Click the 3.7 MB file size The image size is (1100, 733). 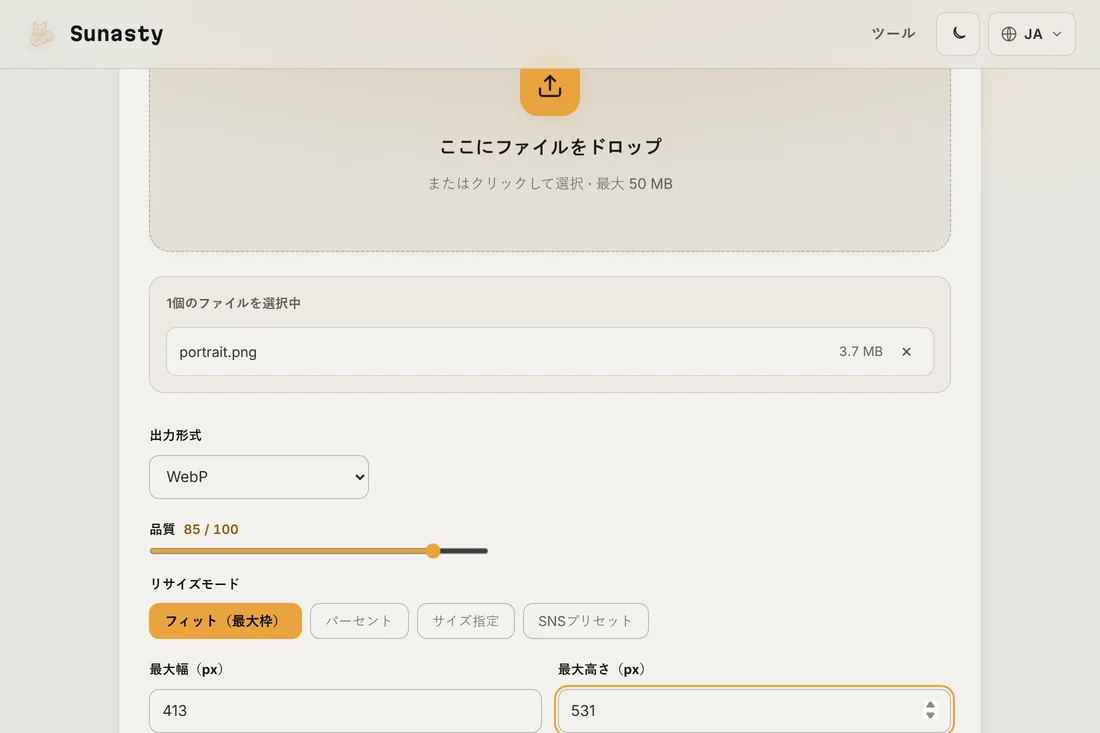(x=861, y=351)
